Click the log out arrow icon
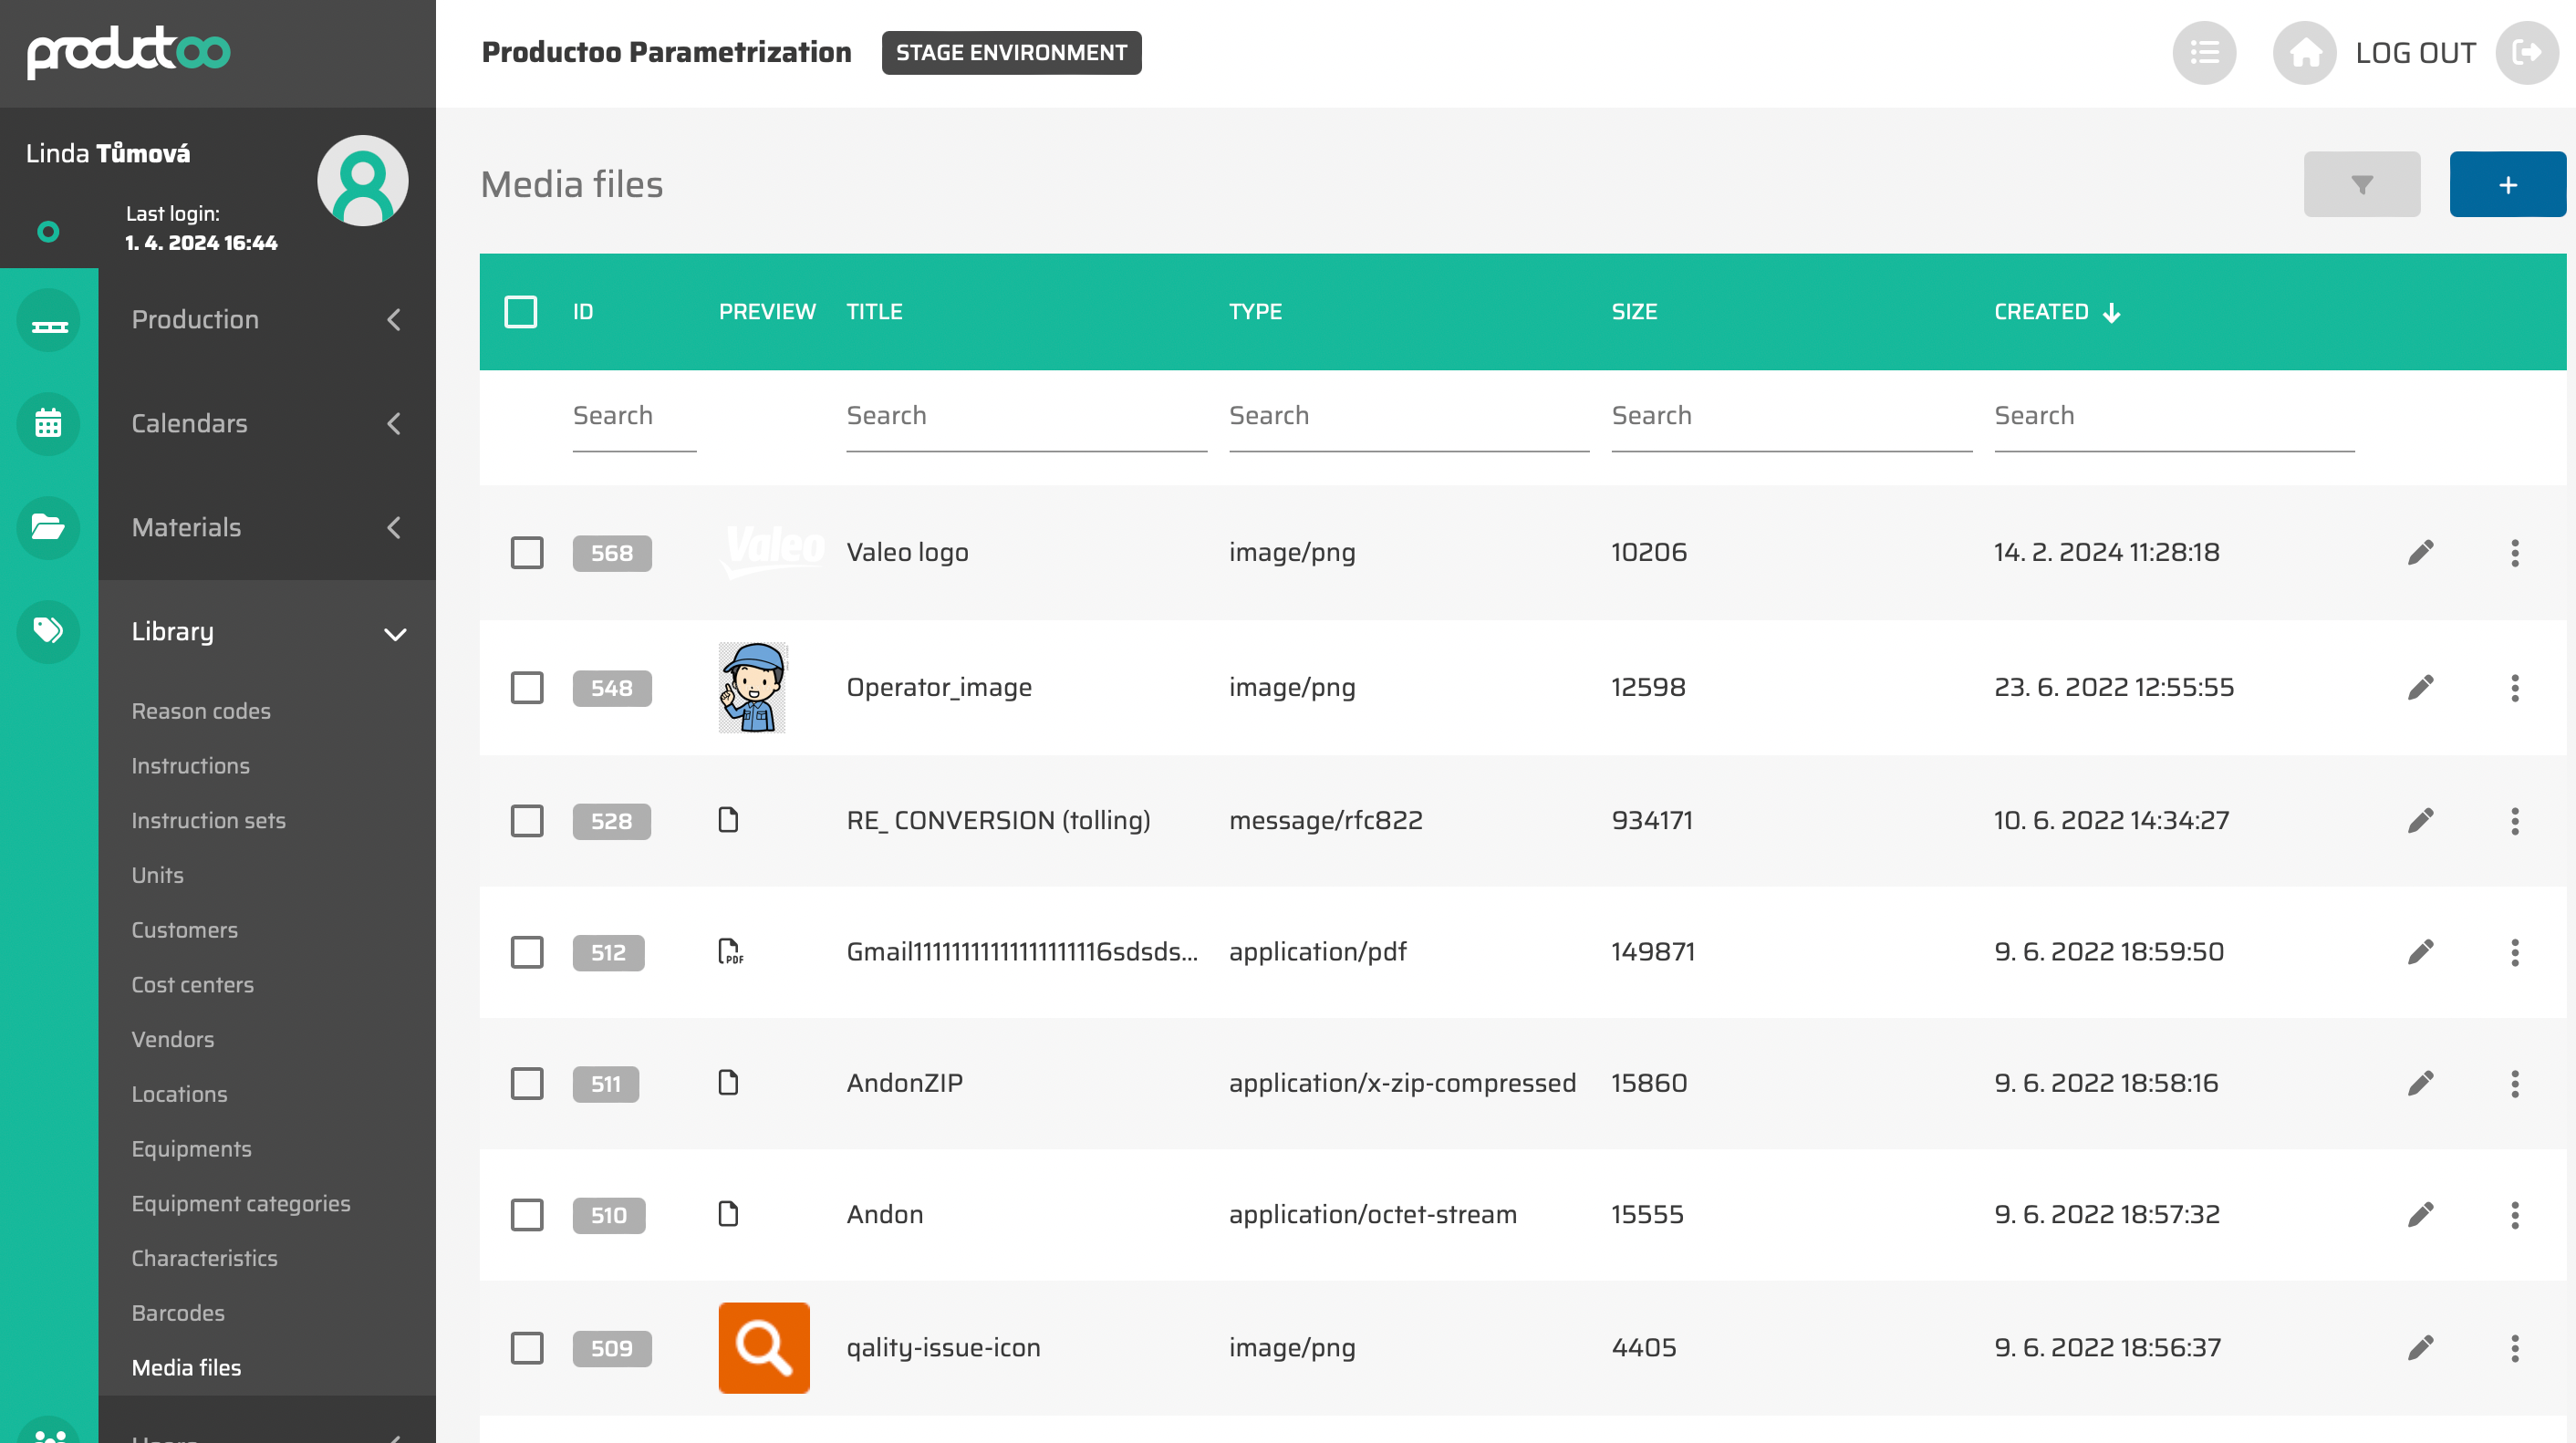2576x1443 pixels. pos(2526,53)
